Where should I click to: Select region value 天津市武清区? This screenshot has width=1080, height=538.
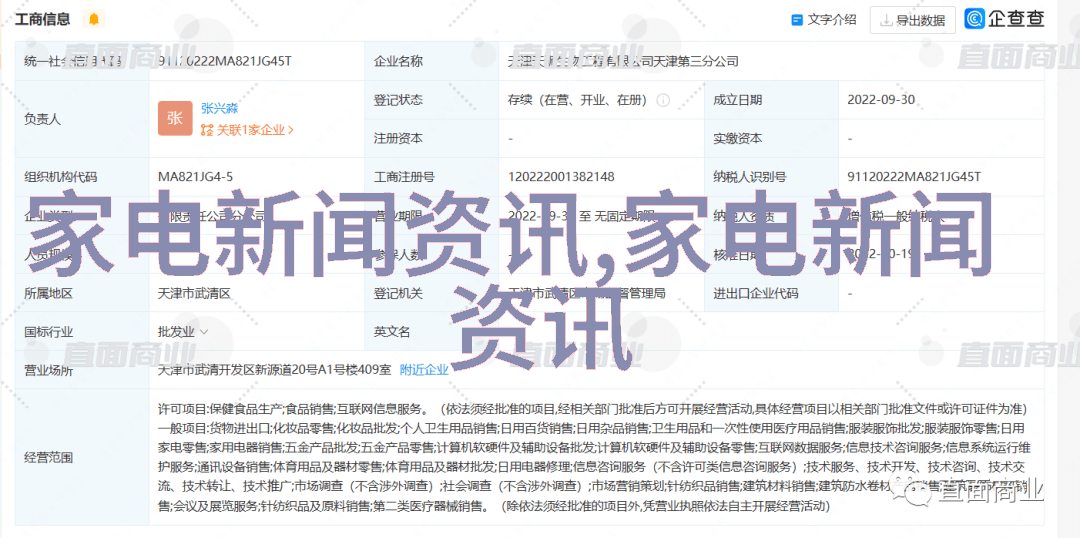pyautogui.click(x=194, y=293)
